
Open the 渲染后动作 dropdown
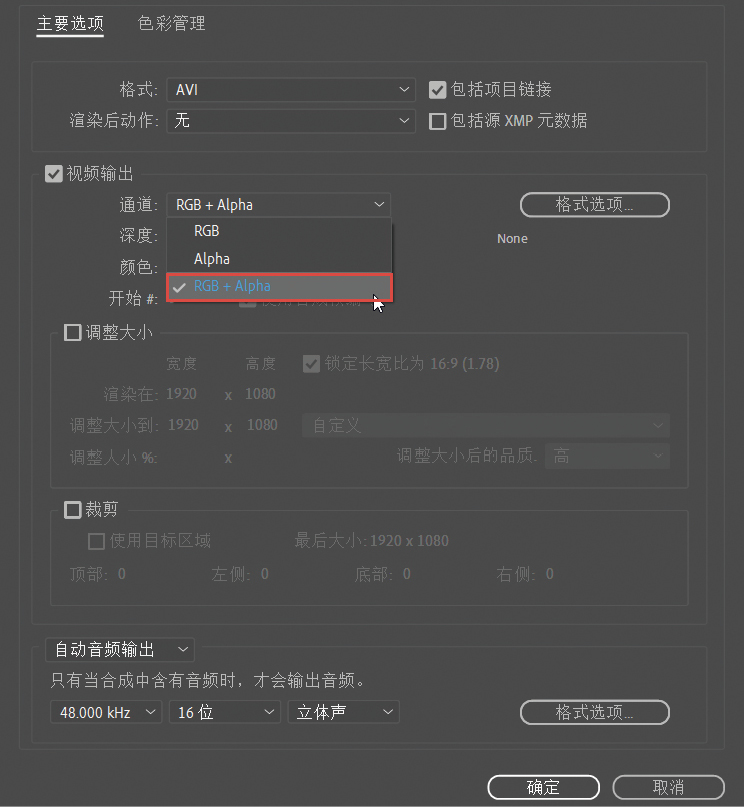291,121
